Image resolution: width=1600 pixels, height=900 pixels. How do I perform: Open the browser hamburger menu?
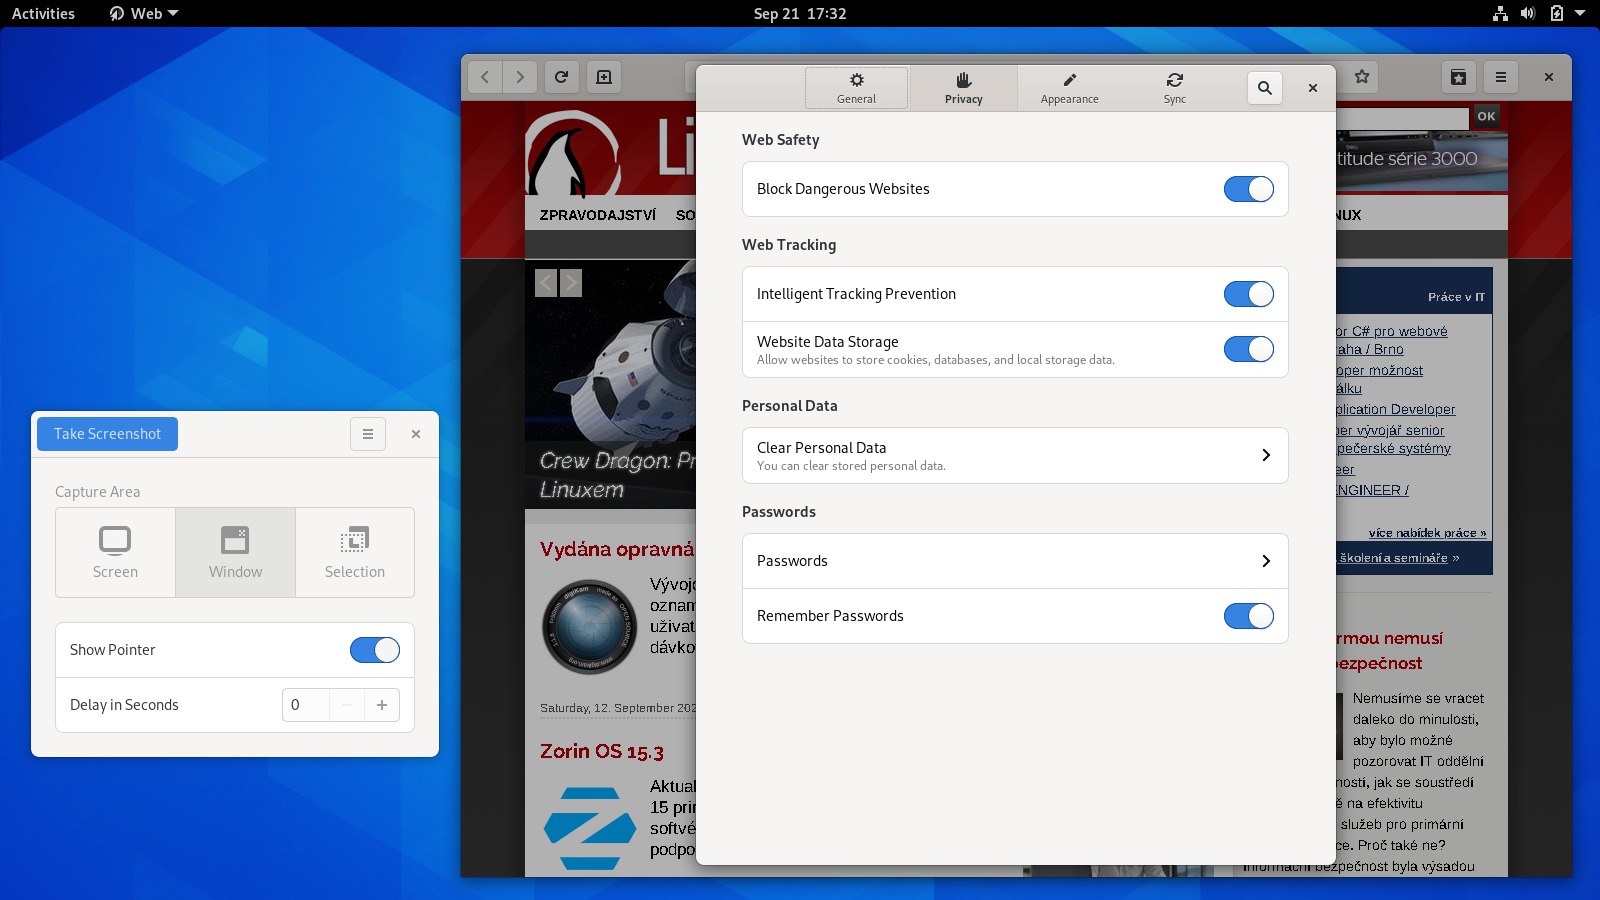coord(1501,77)
